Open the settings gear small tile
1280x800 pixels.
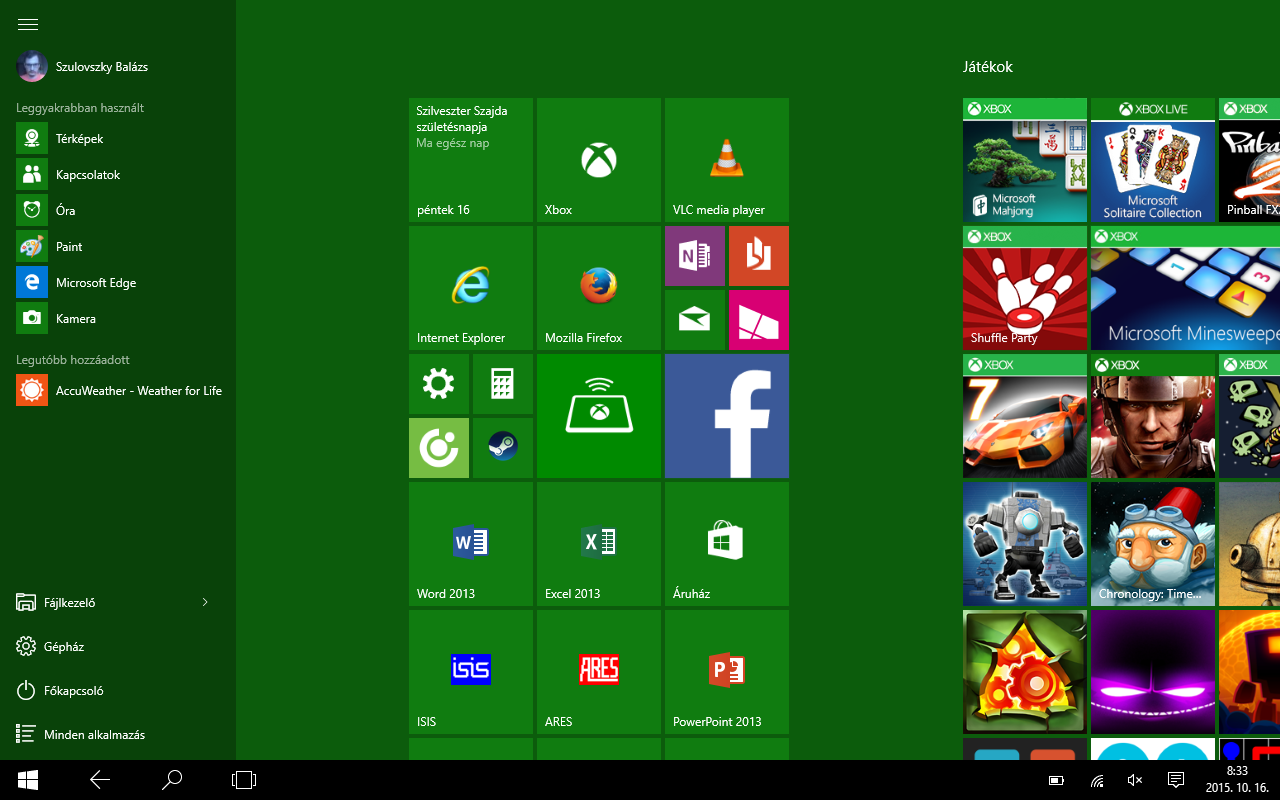click(439, 384)
